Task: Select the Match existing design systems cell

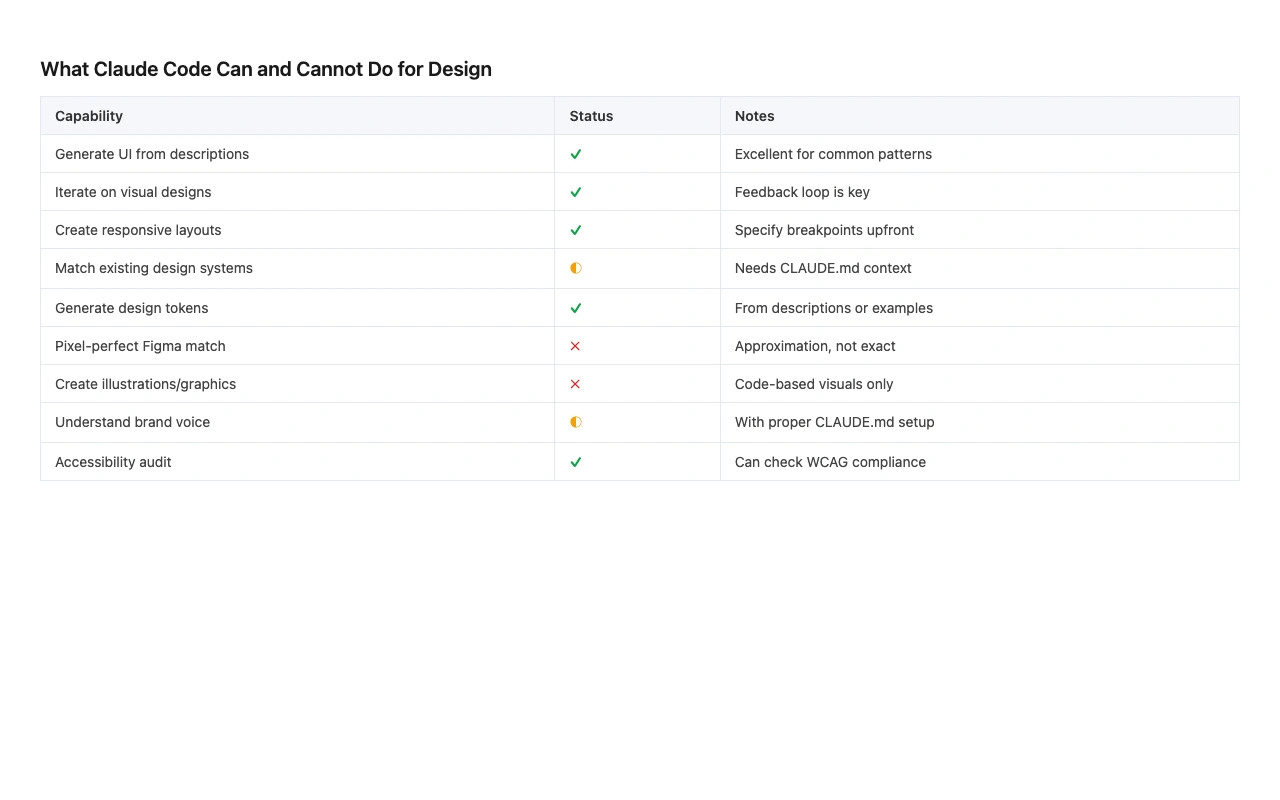Action: tap(298, 269)
